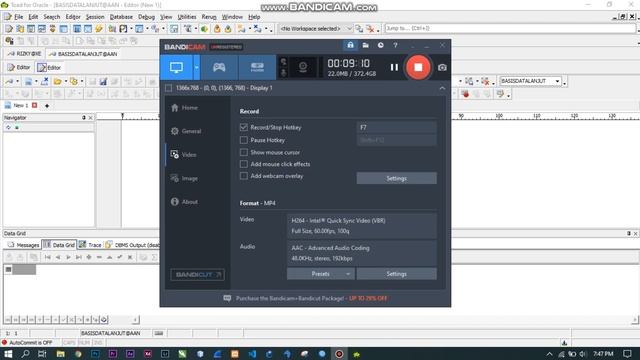Open Video section in Bandicam sidebar
The width and height of the screenshot is (640, 360).
[184, 155]
